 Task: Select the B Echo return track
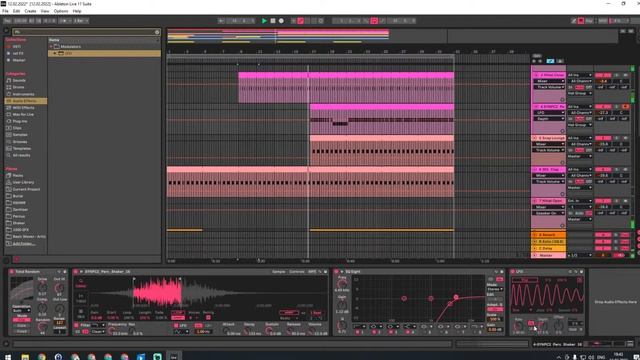click(549, 242)
